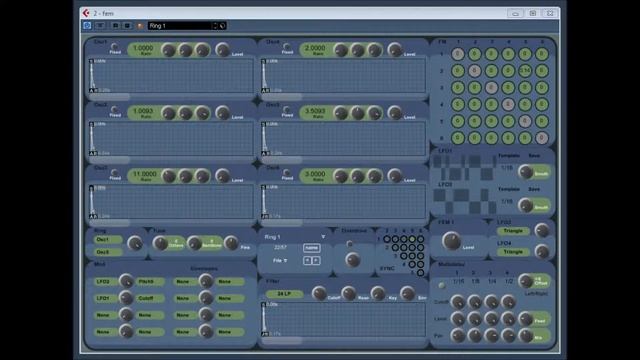Click the LFO1 Smooth knob
This screenshot has width=640, height=360.
point(526,172)
